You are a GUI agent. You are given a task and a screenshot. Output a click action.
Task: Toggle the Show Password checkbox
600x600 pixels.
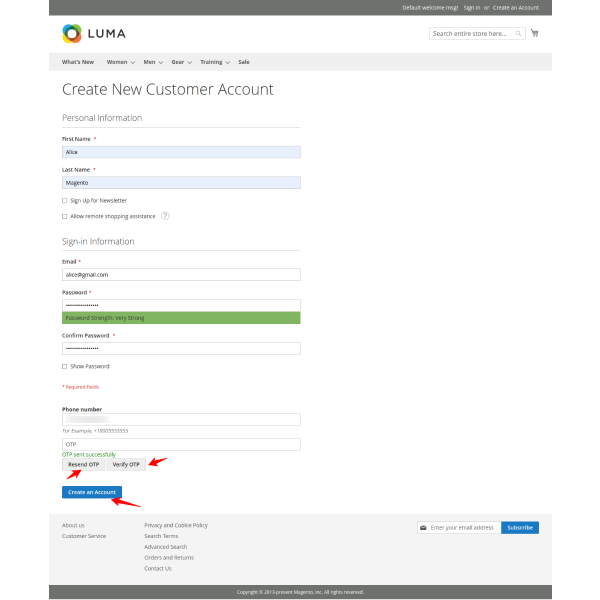point(65,366)
